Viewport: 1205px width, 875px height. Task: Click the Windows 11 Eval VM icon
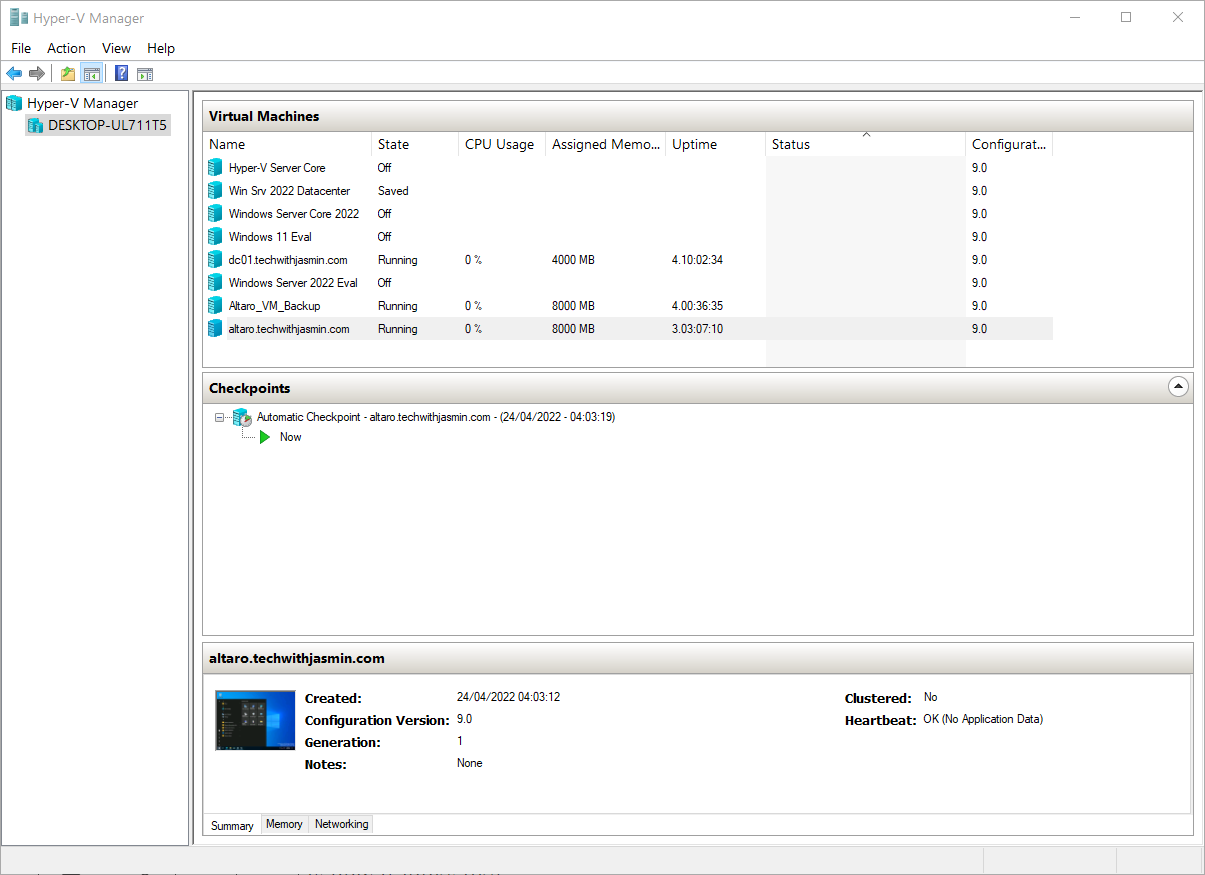215,237
